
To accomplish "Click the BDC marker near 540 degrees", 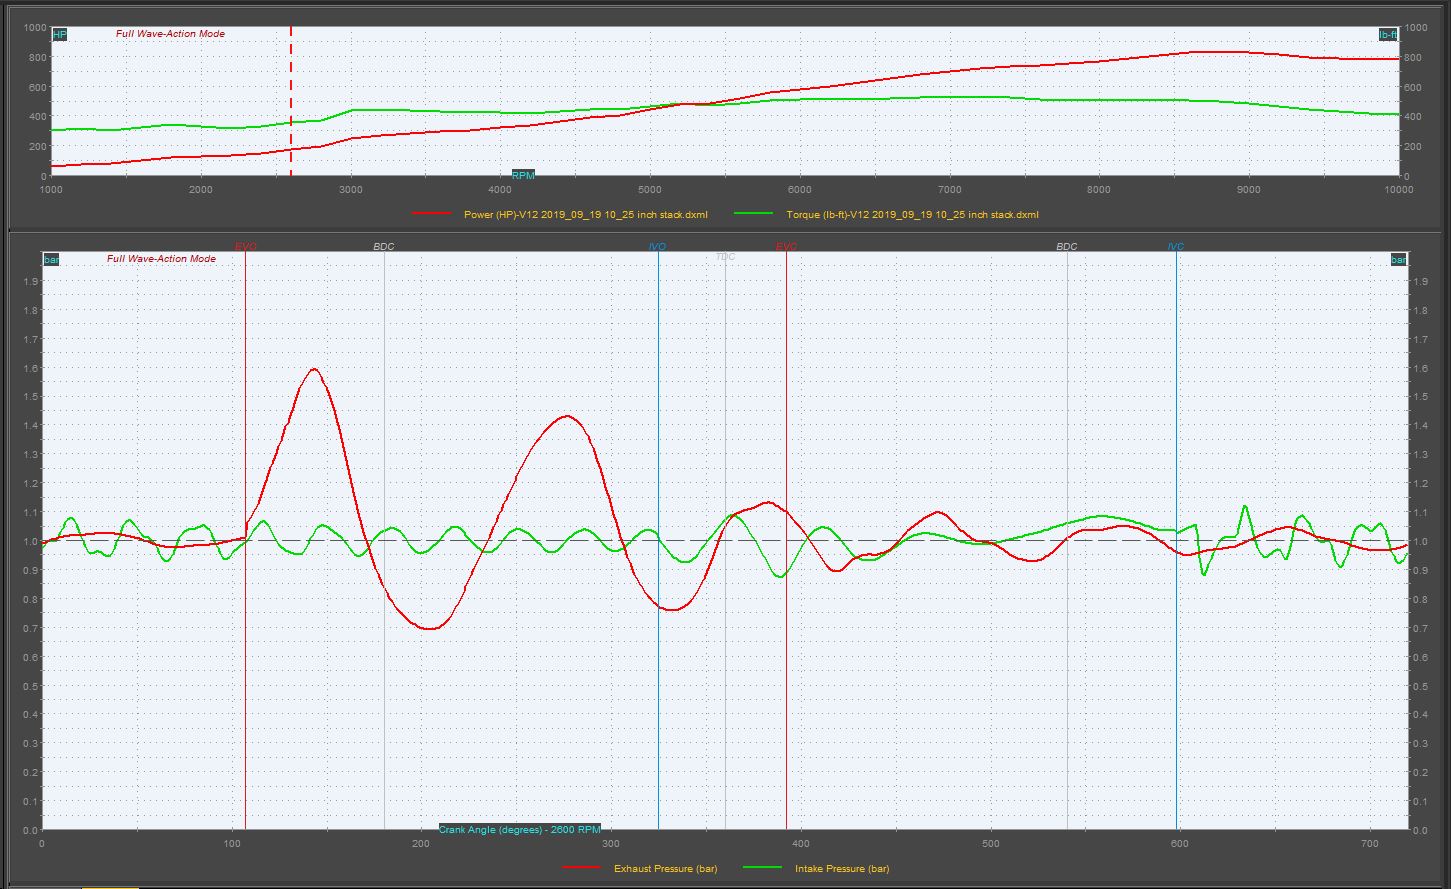I will (x=1067, y=246).
